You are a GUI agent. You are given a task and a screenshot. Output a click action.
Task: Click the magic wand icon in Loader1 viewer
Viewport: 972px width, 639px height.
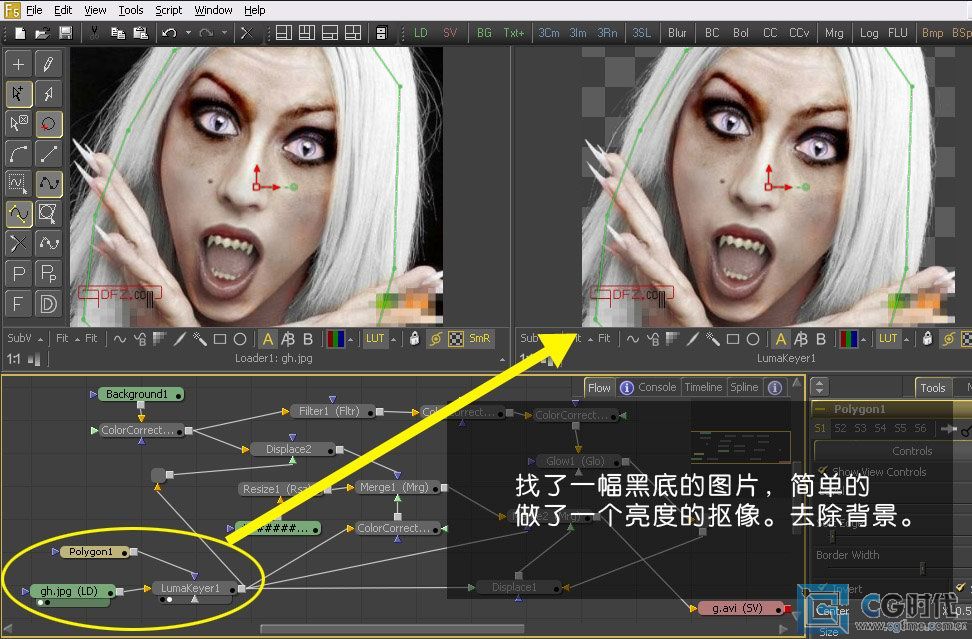200,338
